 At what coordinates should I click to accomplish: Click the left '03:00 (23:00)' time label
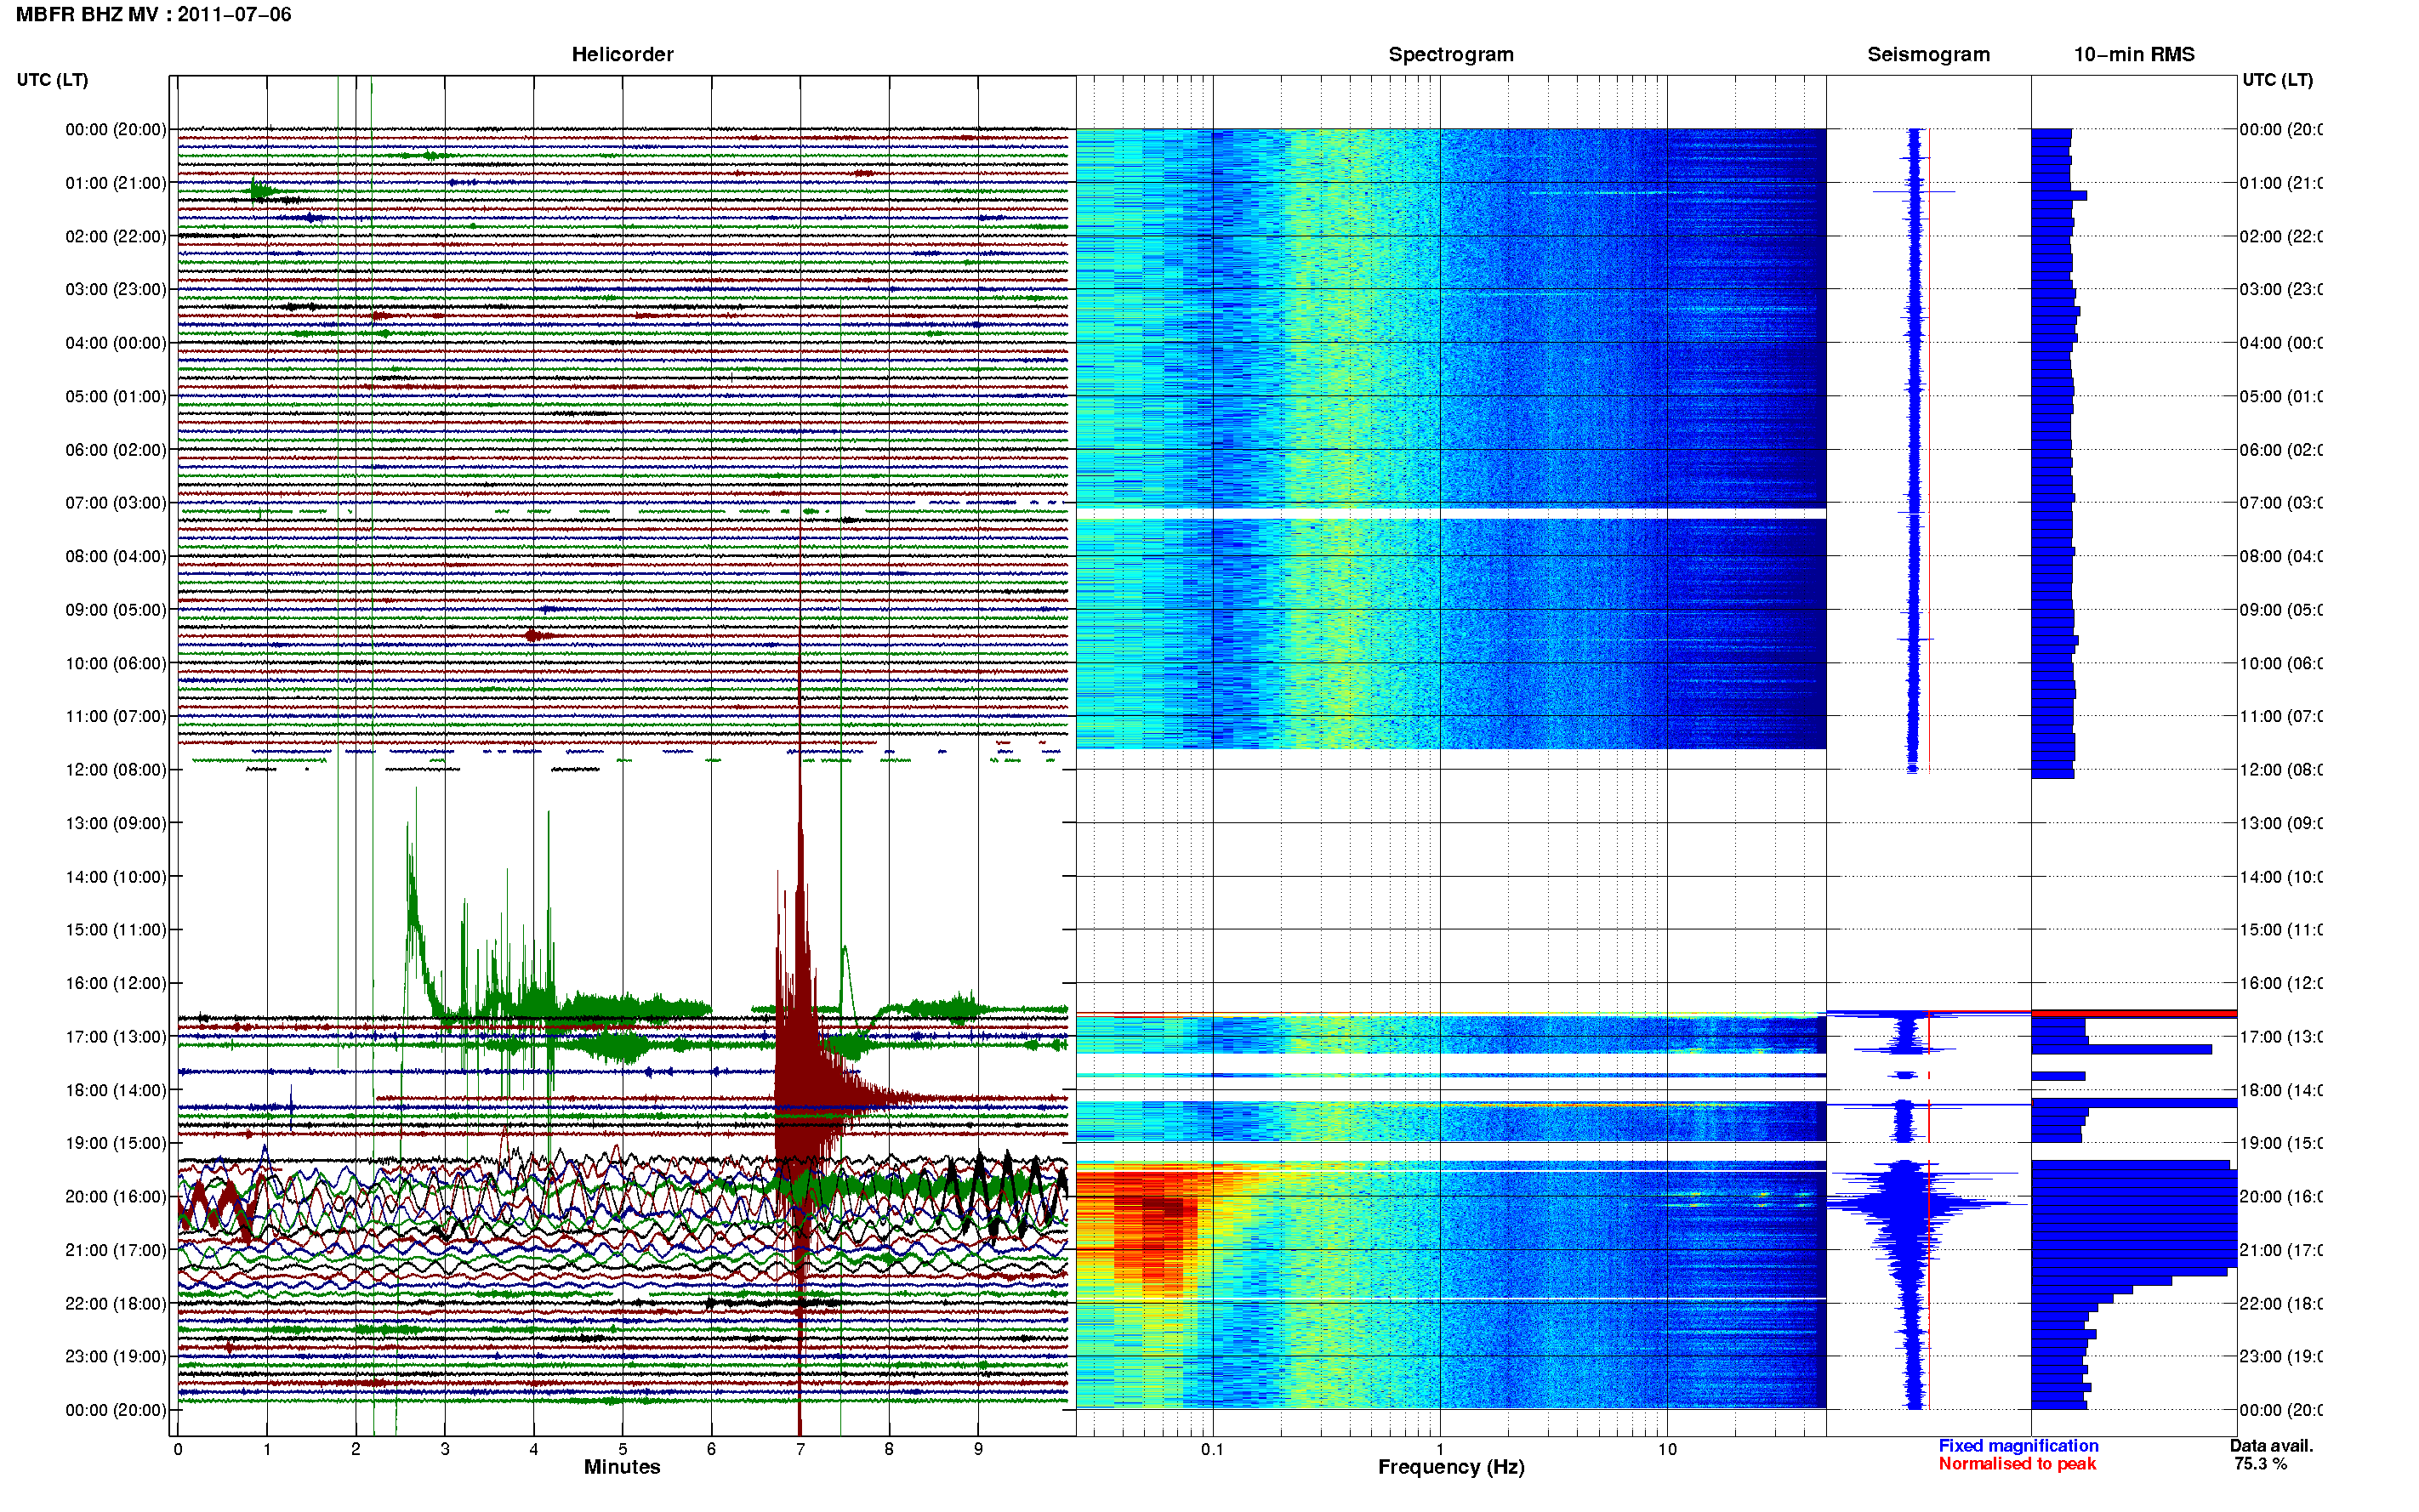(116, 289)
